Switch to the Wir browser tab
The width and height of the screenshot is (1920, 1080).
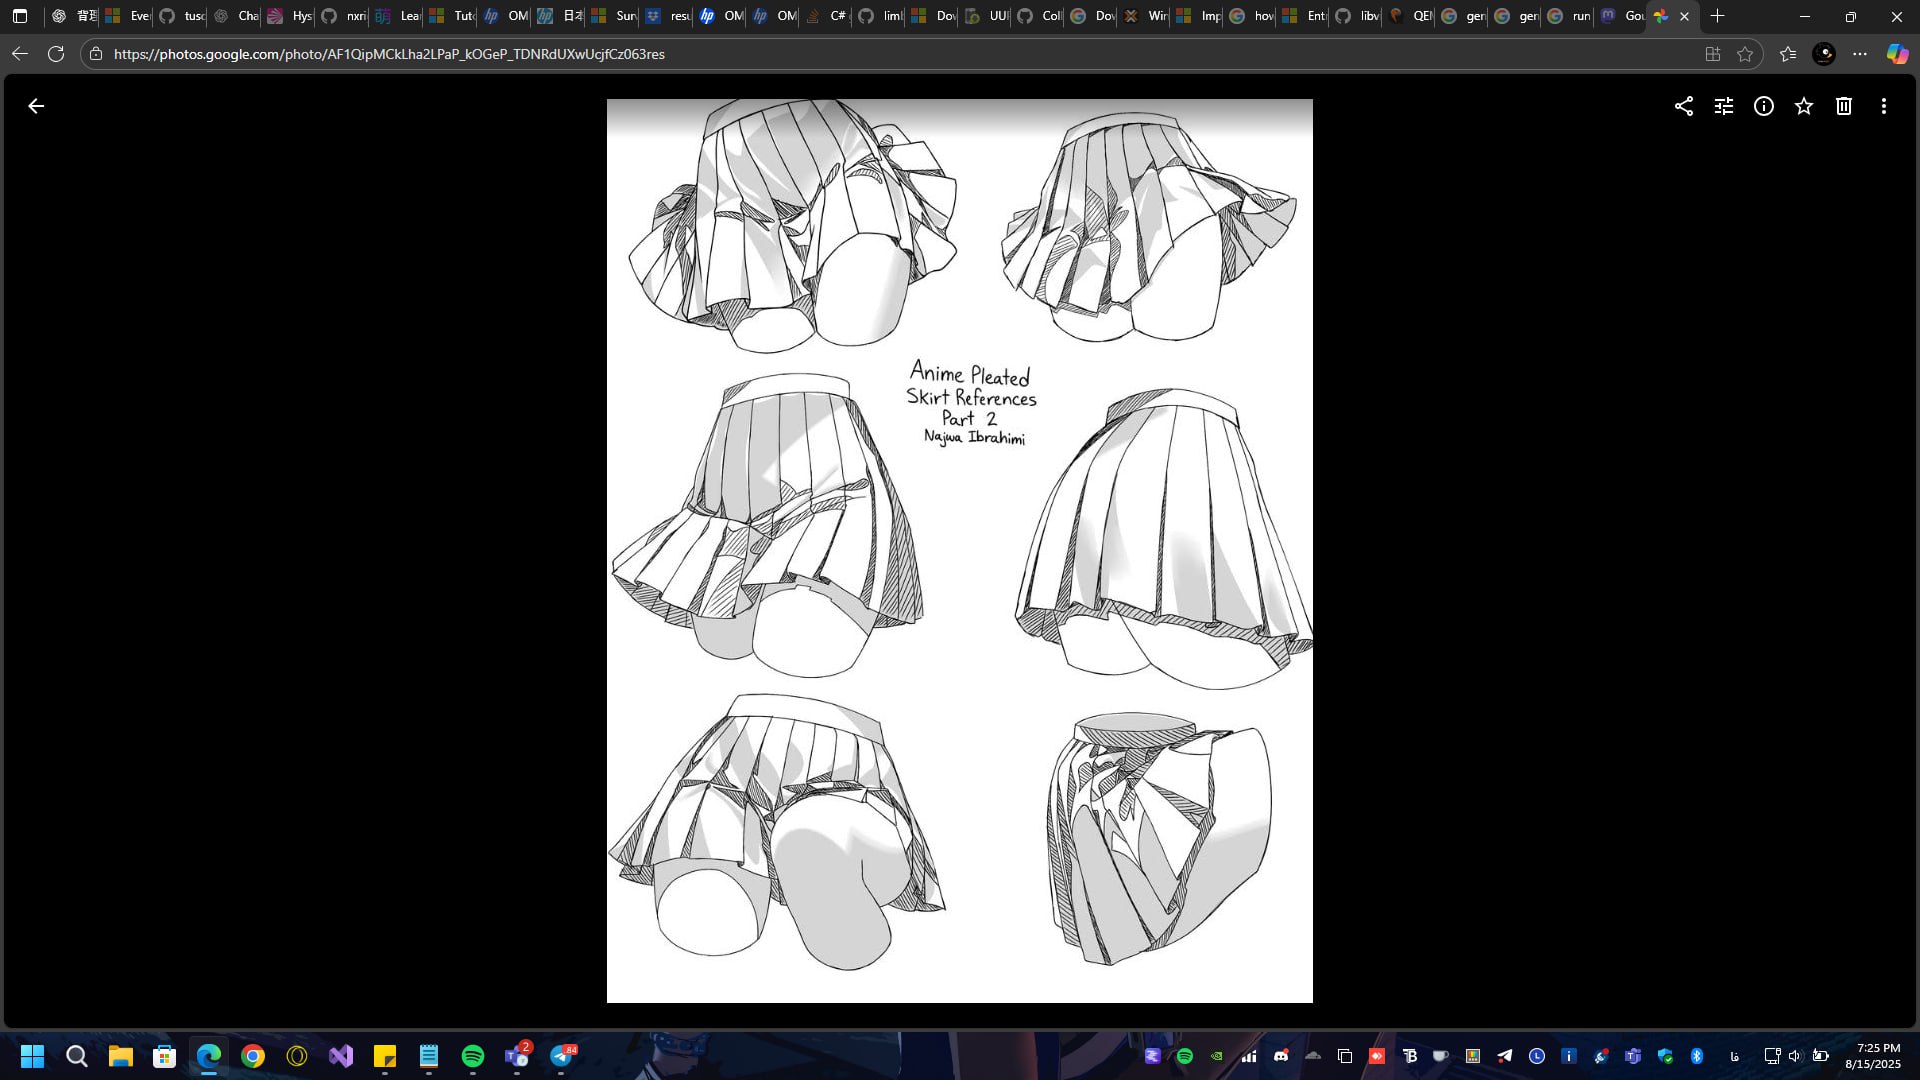pos(1147,16)
